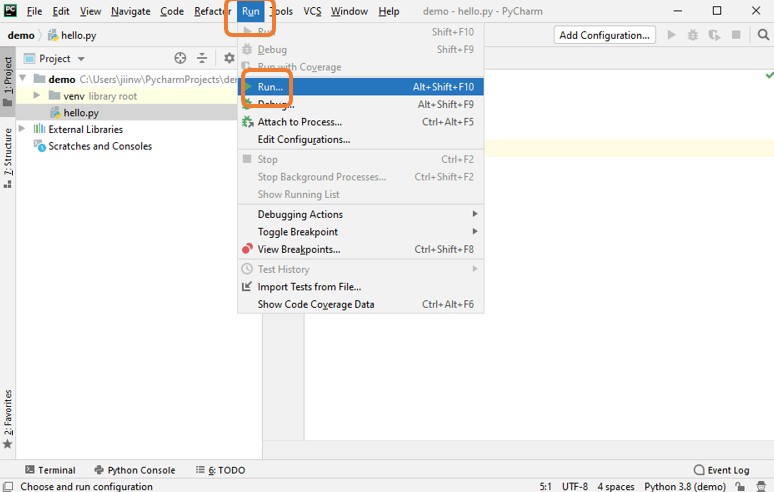
Task: Click the Locate/scroll-from-source target icon
Action: [x=180, y=58]
